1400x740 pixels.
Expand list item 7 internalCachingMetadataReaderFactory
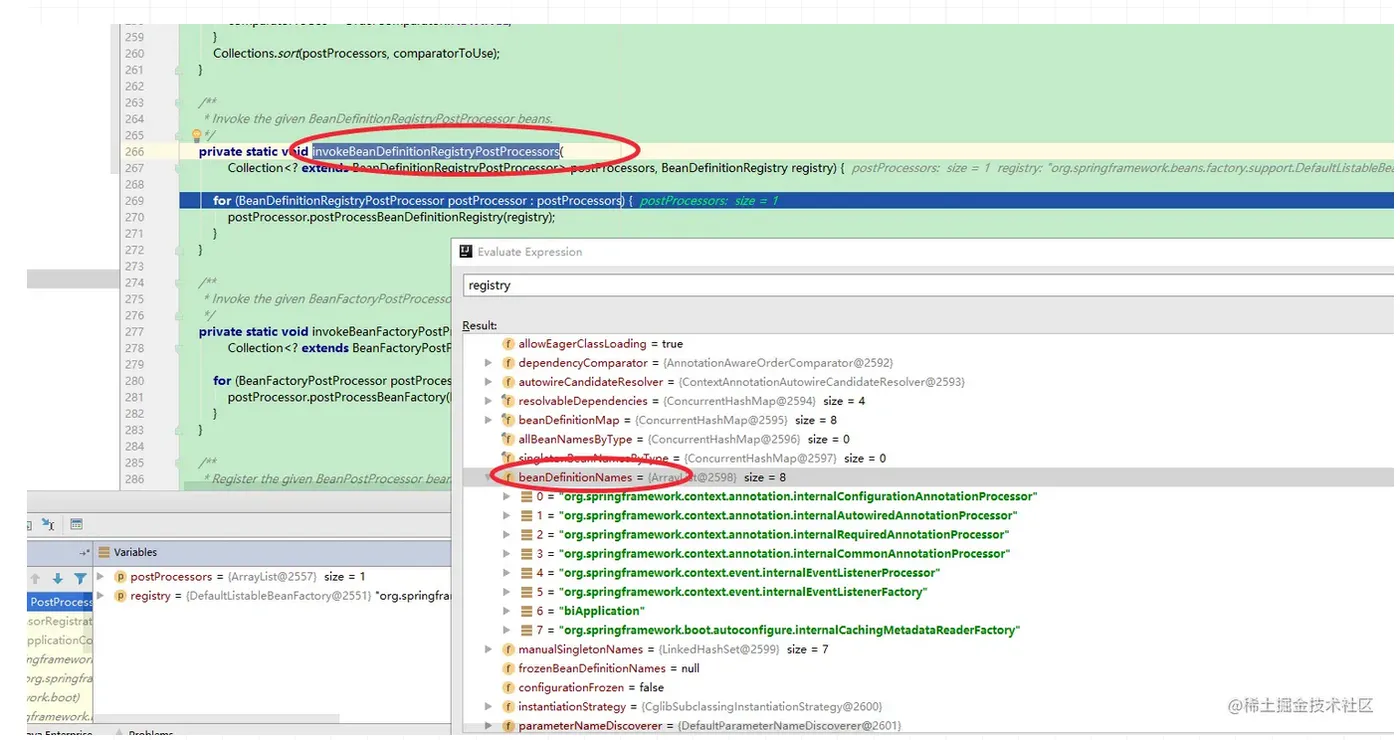[x=508, y=631]
